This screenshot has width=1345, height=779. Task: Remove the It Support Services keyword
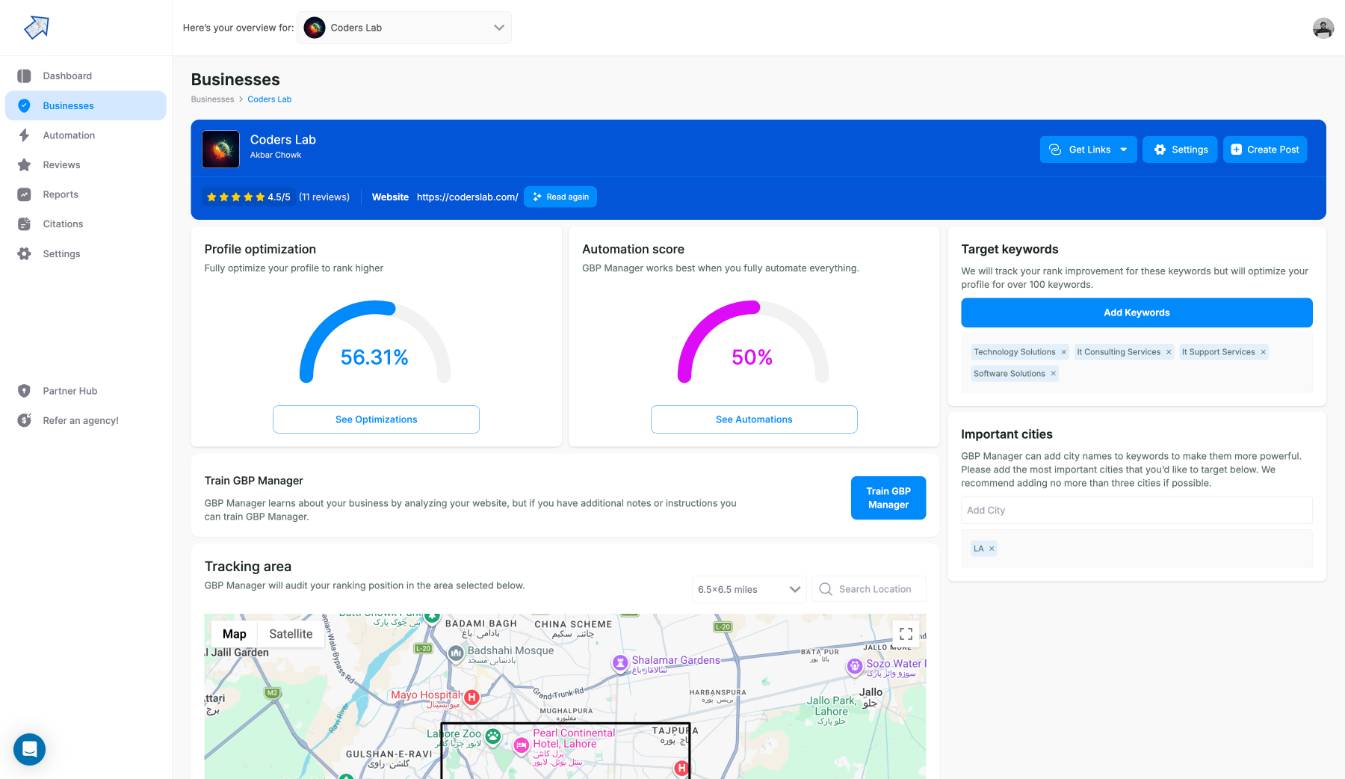pos(1263,352)
